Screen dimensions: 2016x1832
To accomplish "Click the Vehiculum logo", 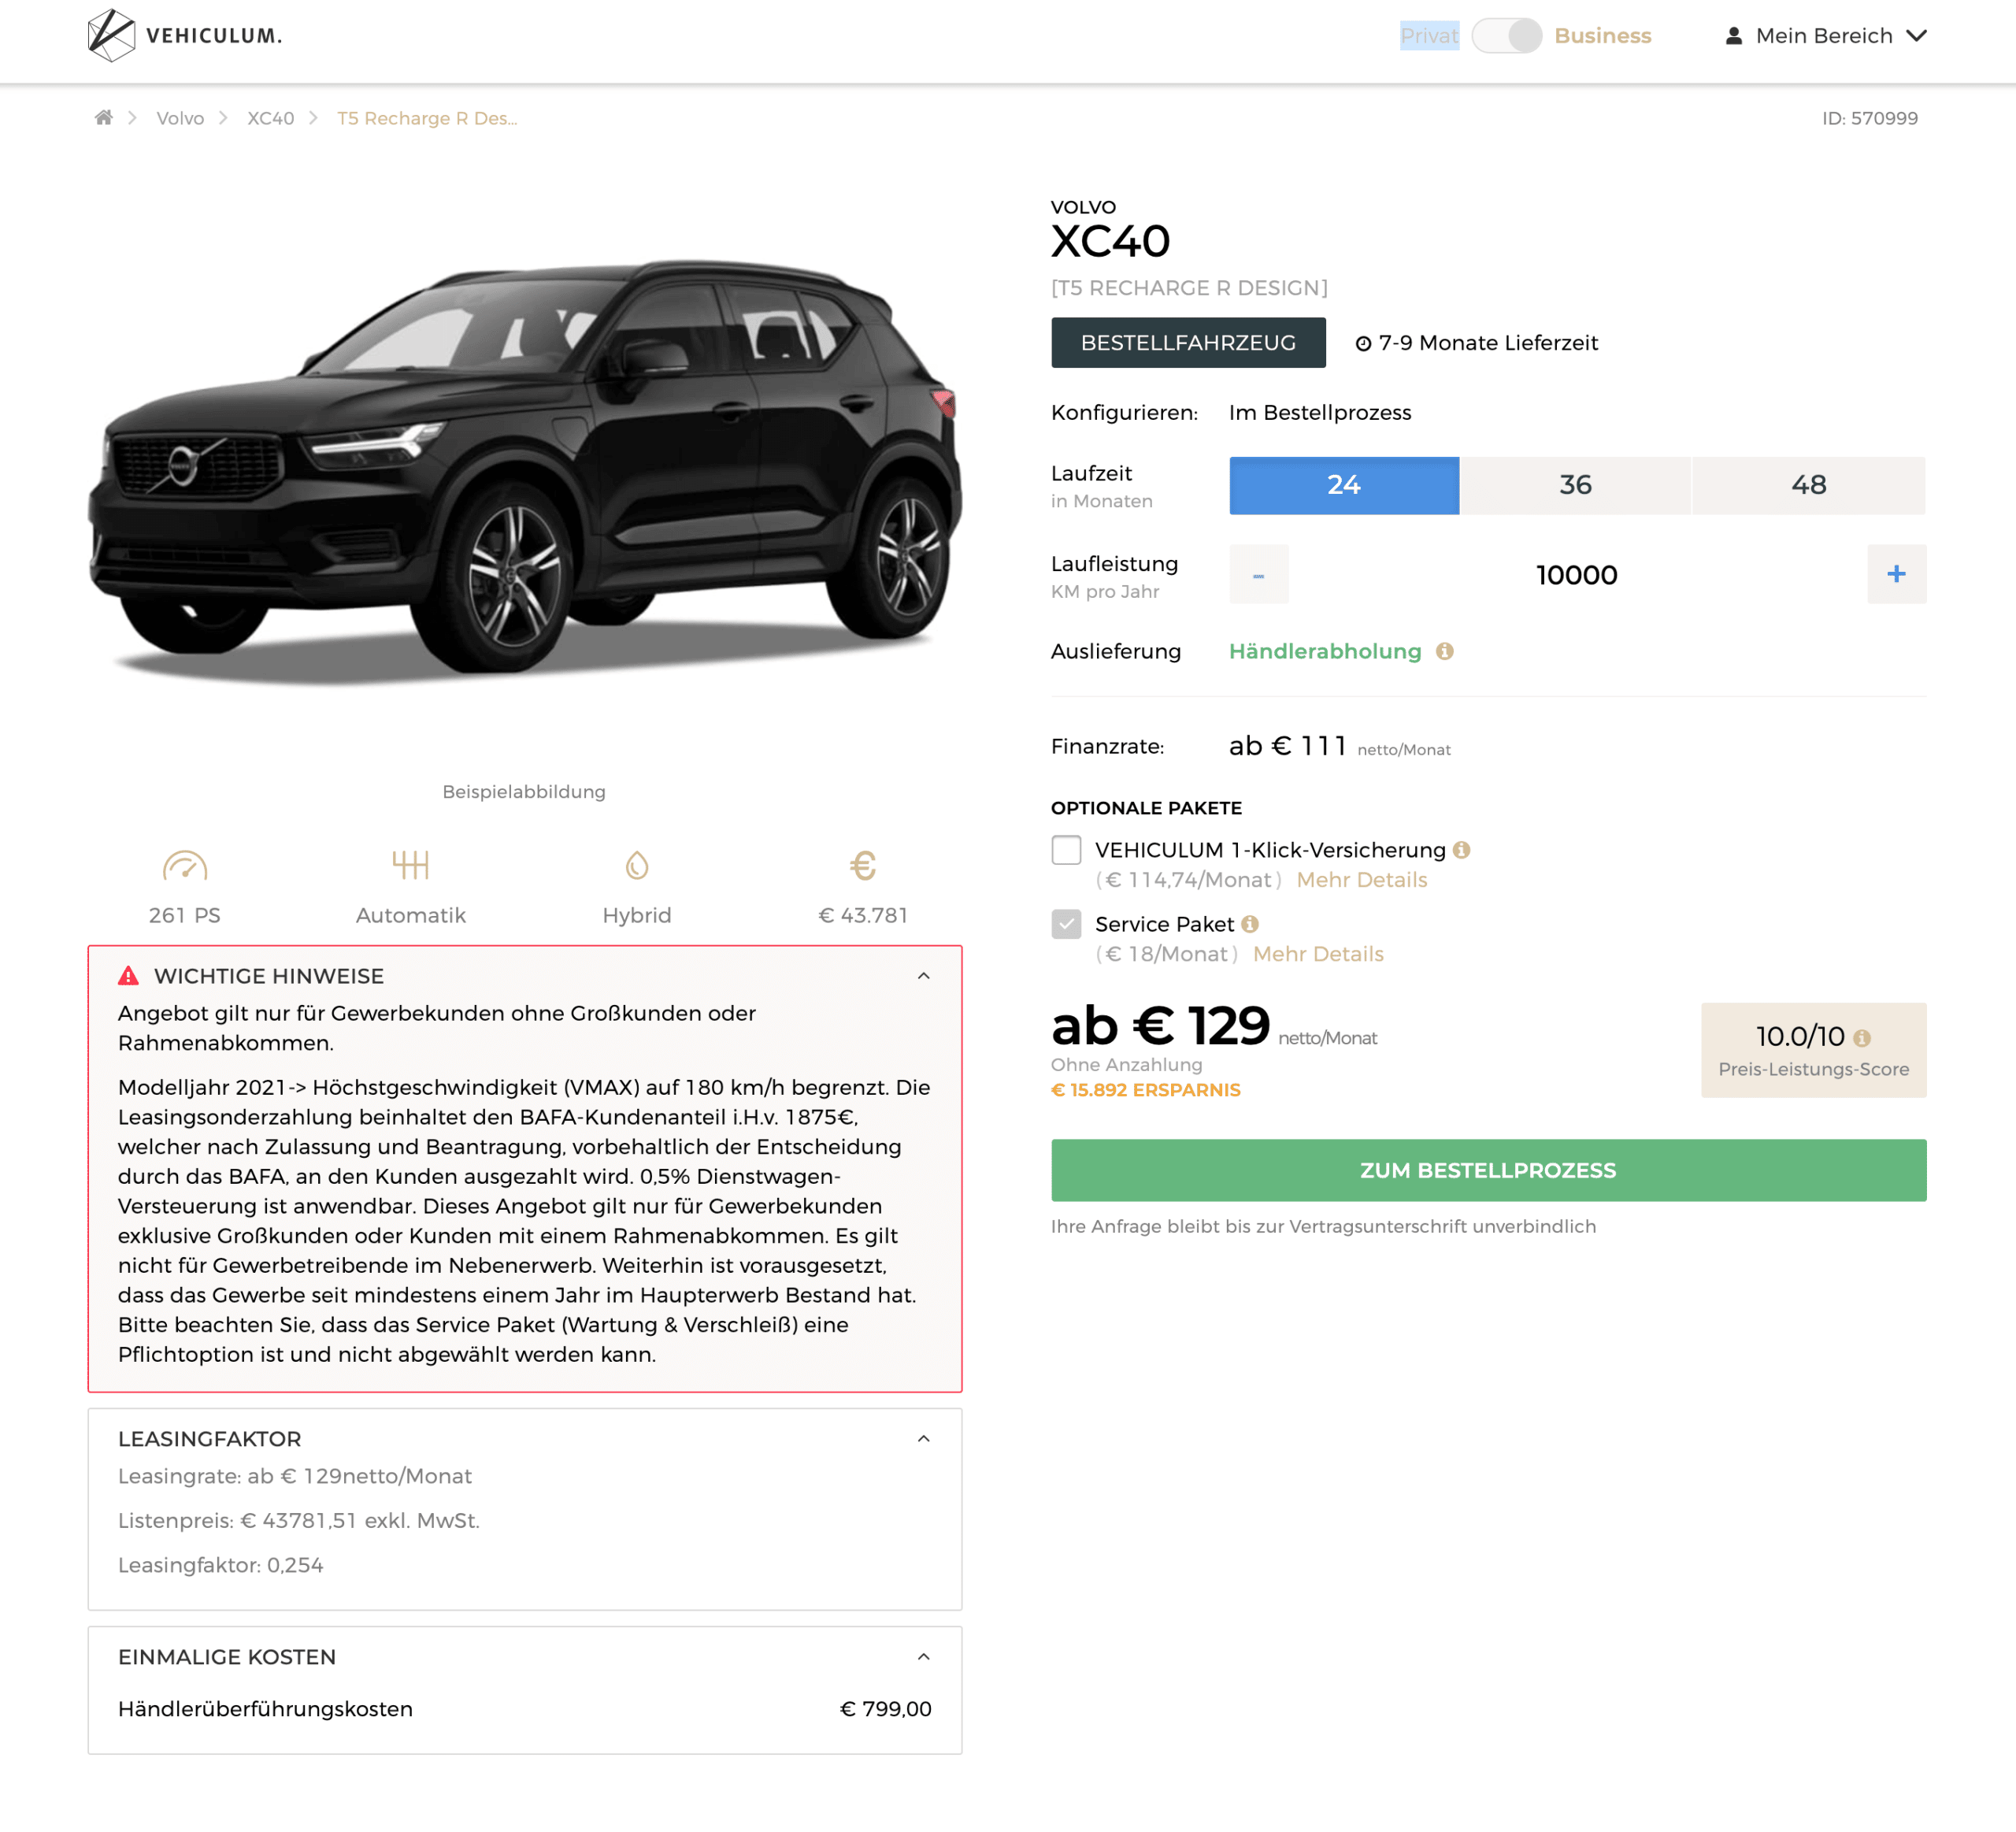I will (185, 36).
